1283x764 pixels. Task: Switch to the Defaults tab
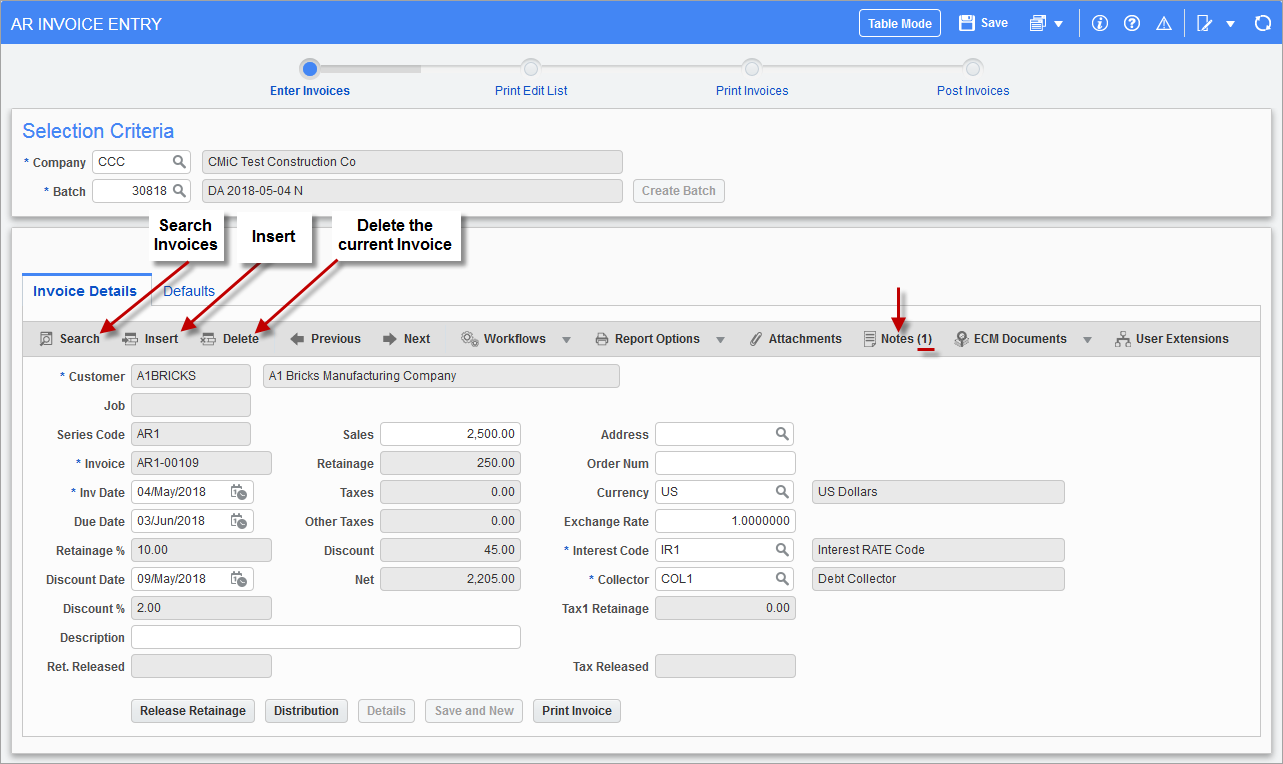point(189,291)
